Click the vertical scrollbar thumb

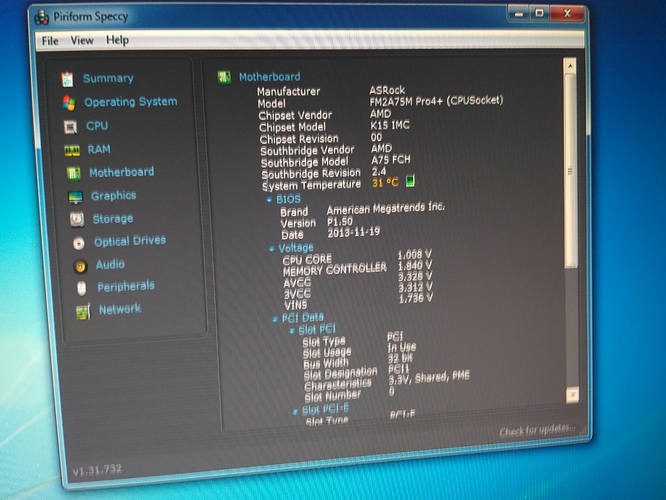[x=570, y=171]
